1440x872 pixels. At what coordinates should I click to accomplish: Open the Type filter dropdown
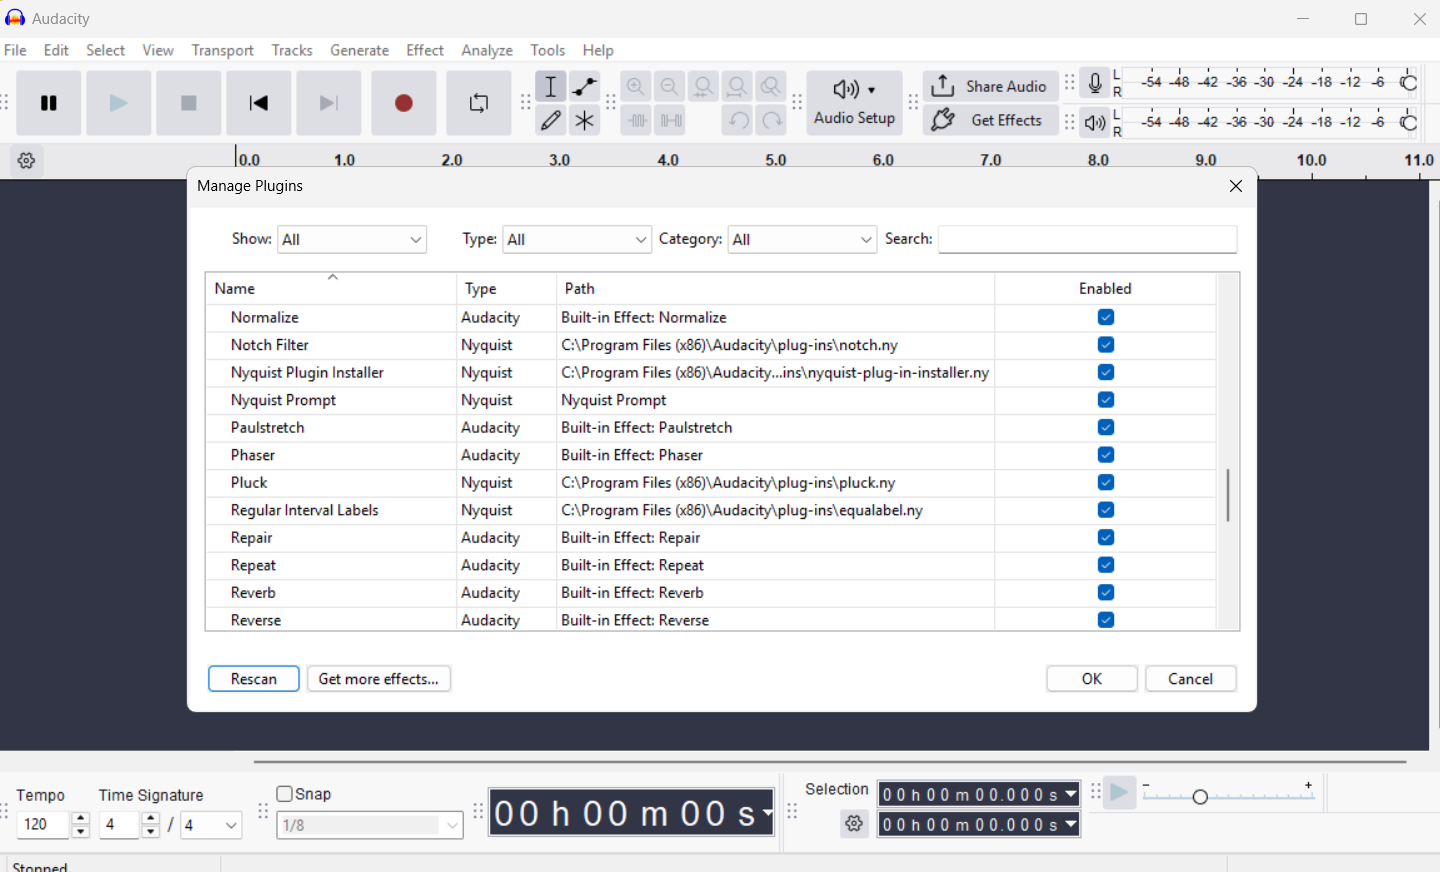pos(577,240)
